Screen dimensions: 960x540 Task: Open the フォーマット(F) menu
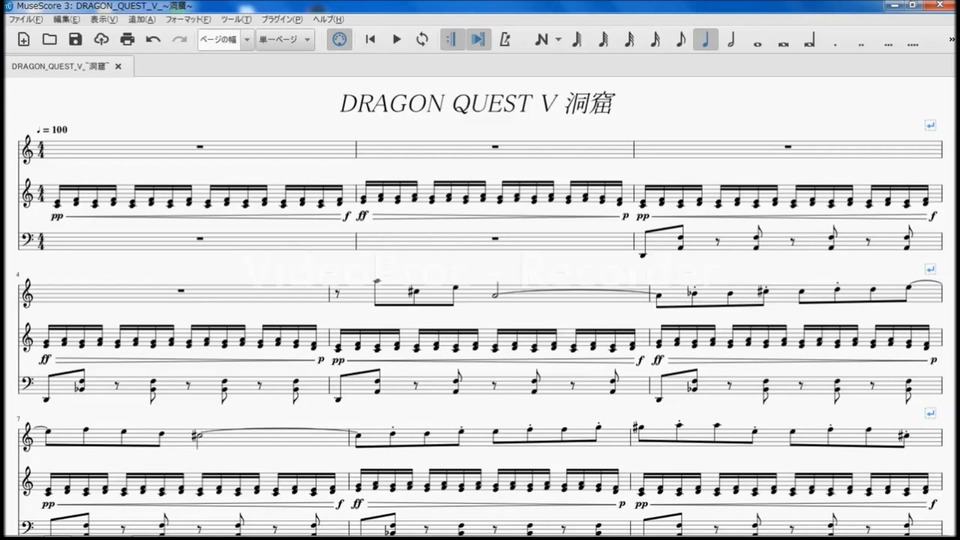pos(188,20)
